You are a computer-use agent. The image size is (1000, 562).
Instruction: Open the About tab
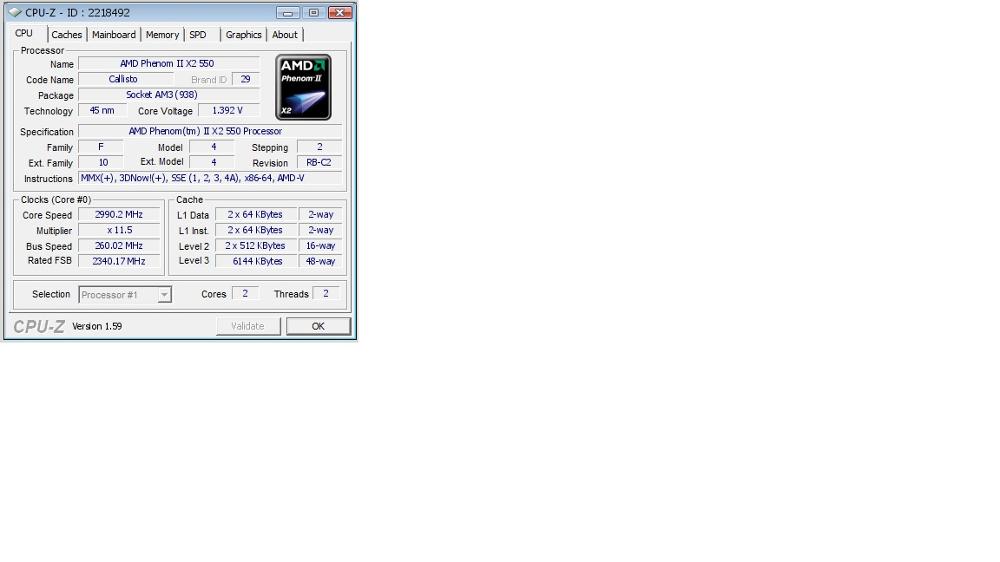(x=284, y=34)
